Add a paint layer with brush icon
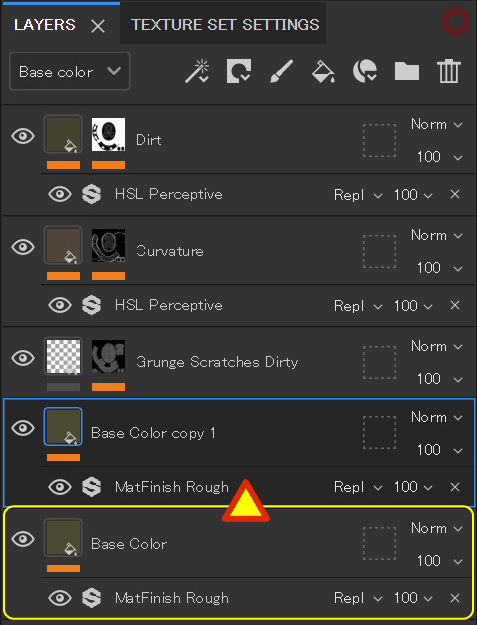The width and height of the screenshot is (477, 625). 281,71
